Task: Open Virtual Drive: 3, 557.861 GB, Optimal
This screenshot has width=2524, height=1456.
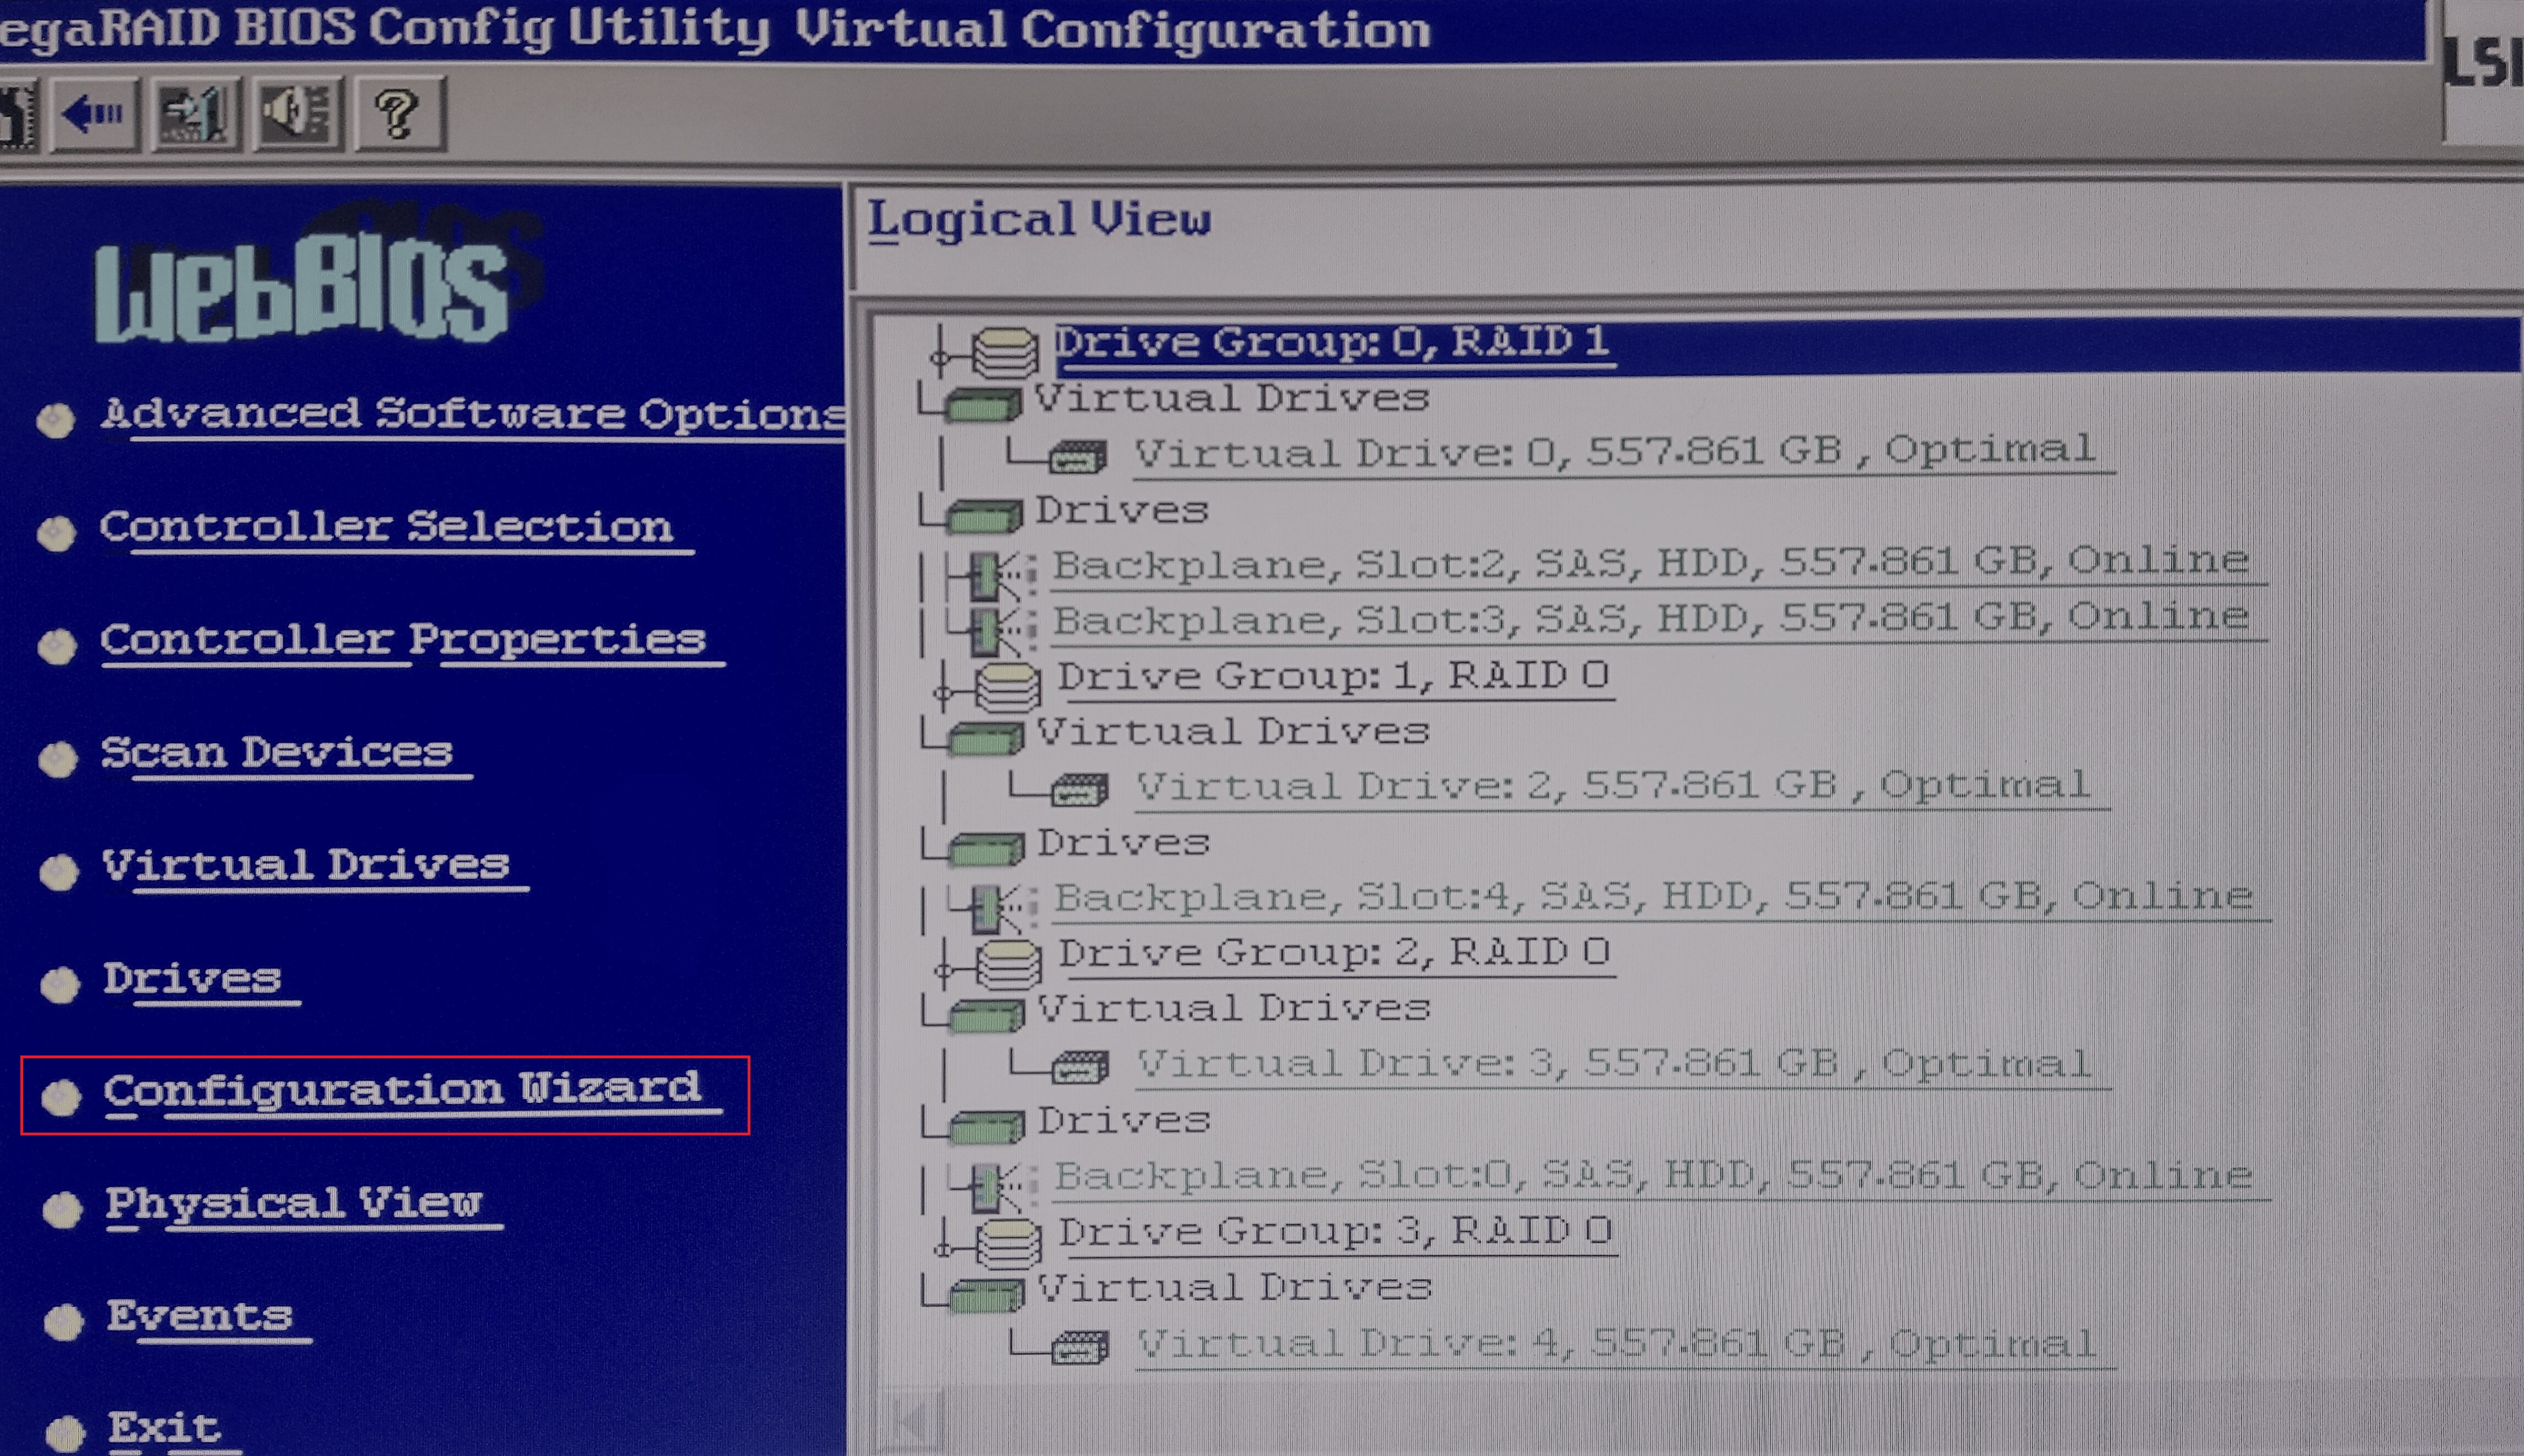Action: (x=1623, y=1065)
